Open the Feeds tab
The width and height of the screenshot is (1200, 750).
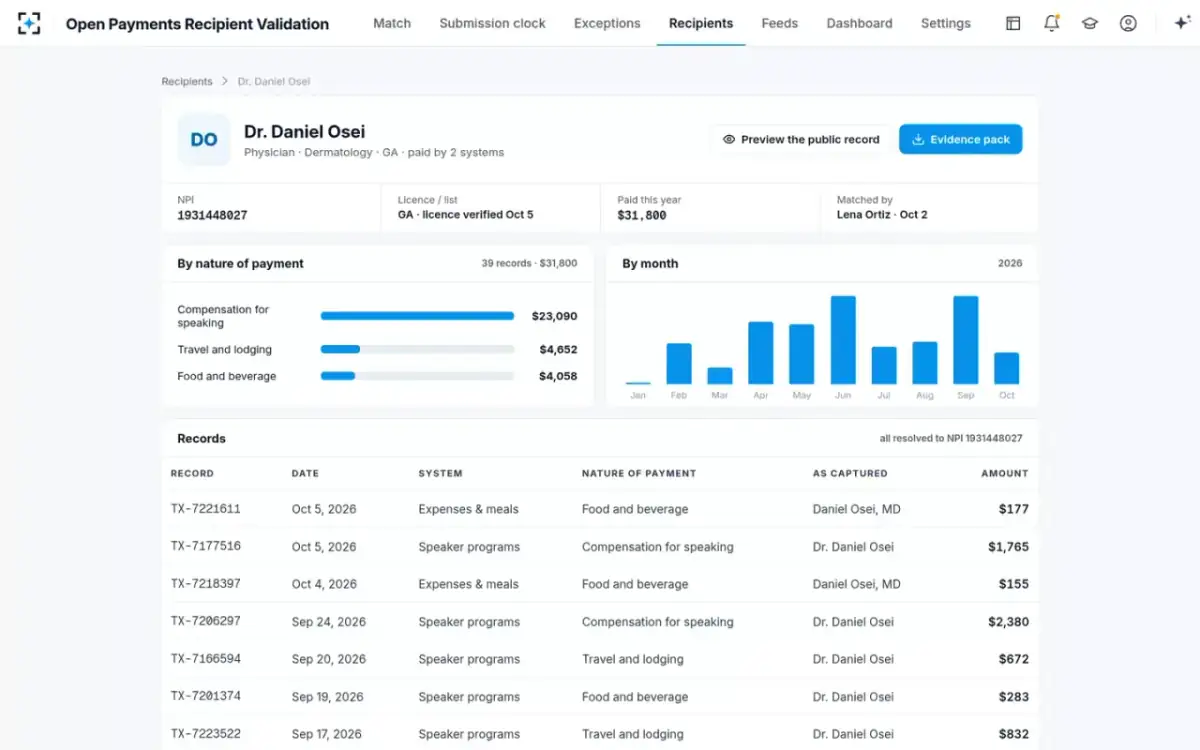click(780, 23)
